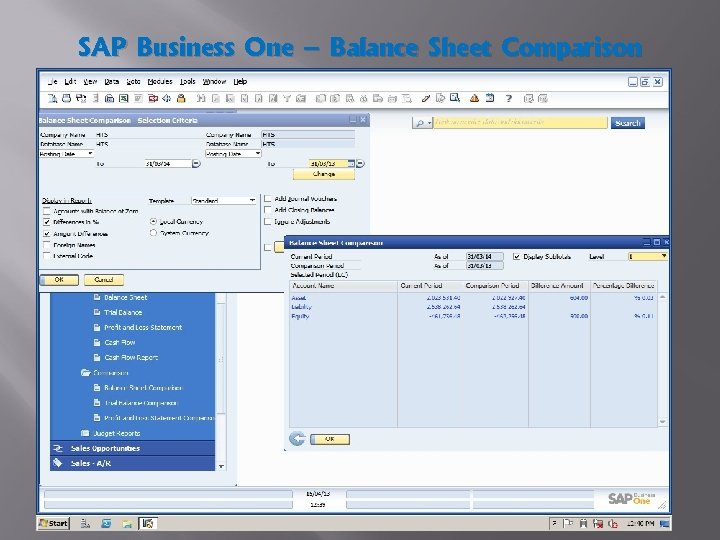Open the Edit menu

pos(70,81)
